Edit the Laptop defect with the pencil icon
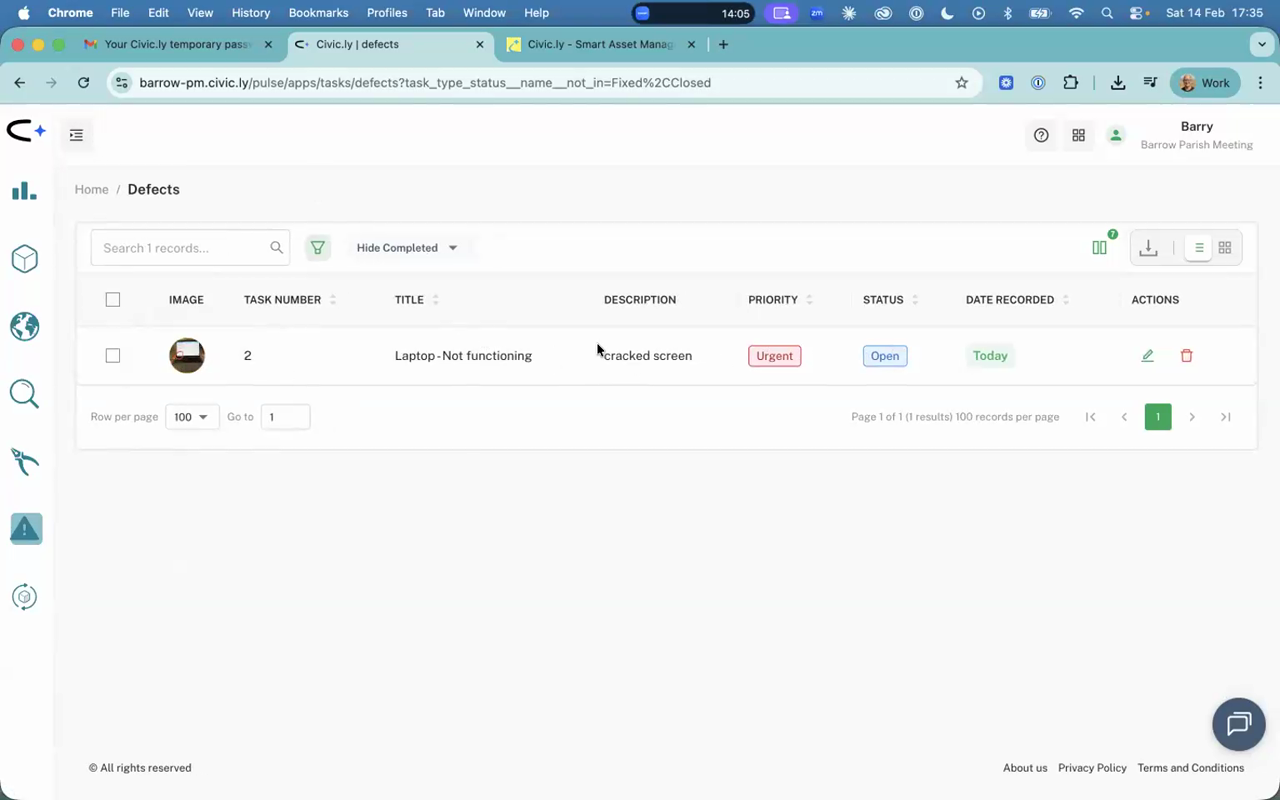 (1147, 355)
